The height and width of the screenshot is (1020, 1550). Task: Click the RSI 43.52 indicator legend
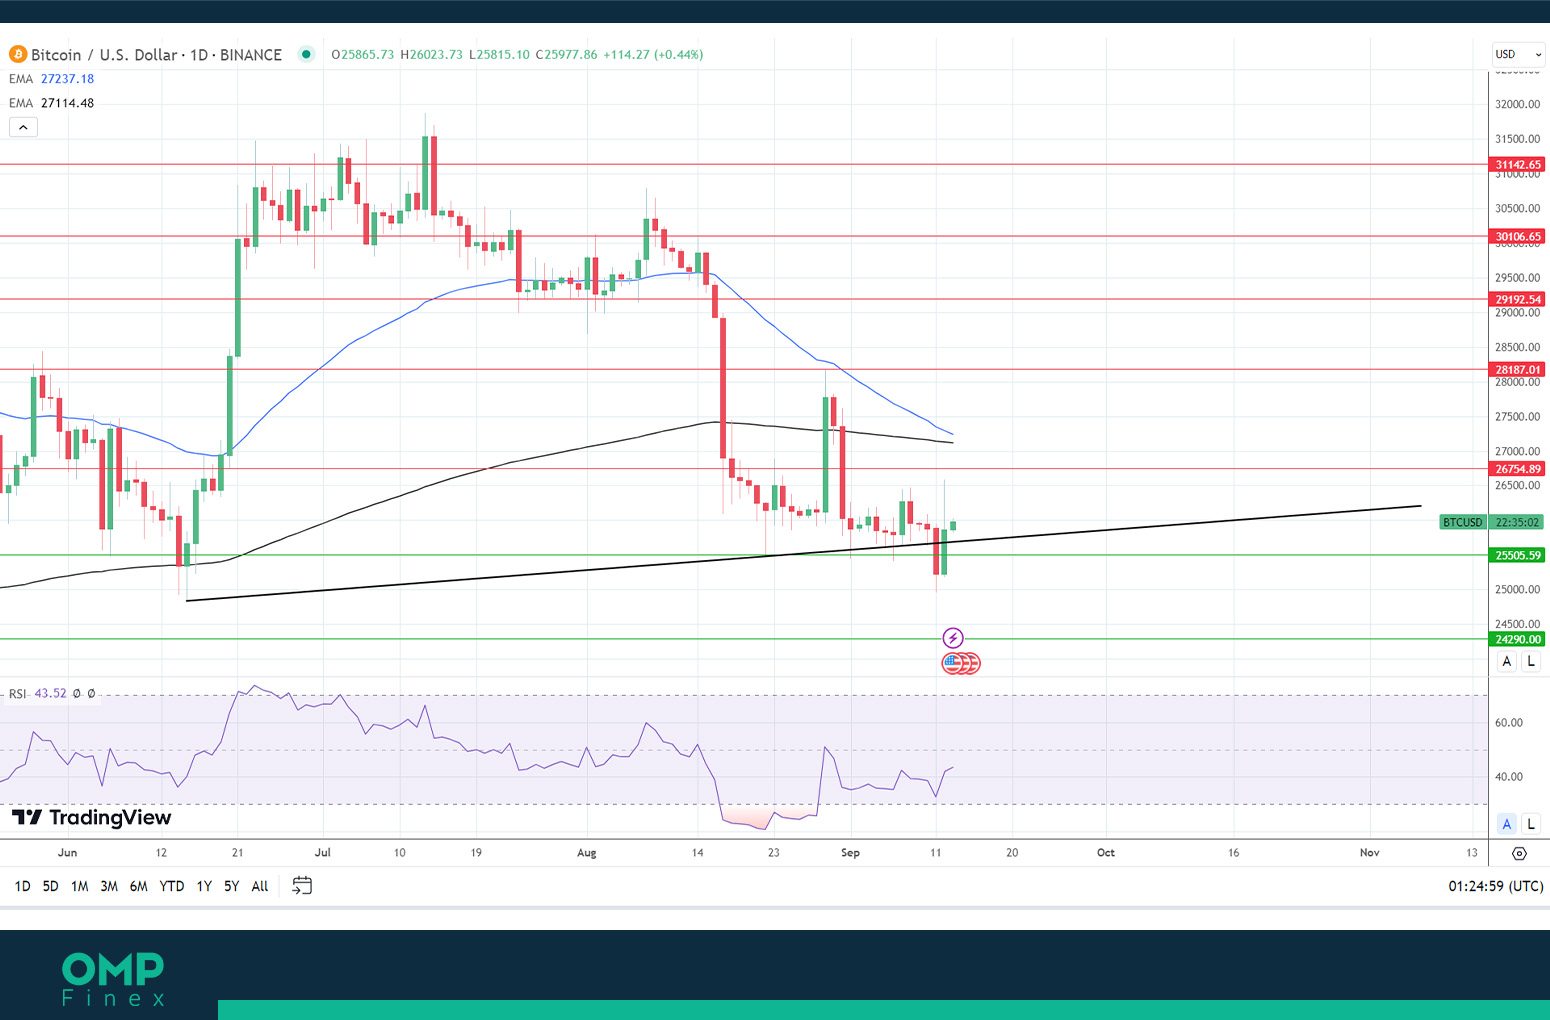(52, 693)
